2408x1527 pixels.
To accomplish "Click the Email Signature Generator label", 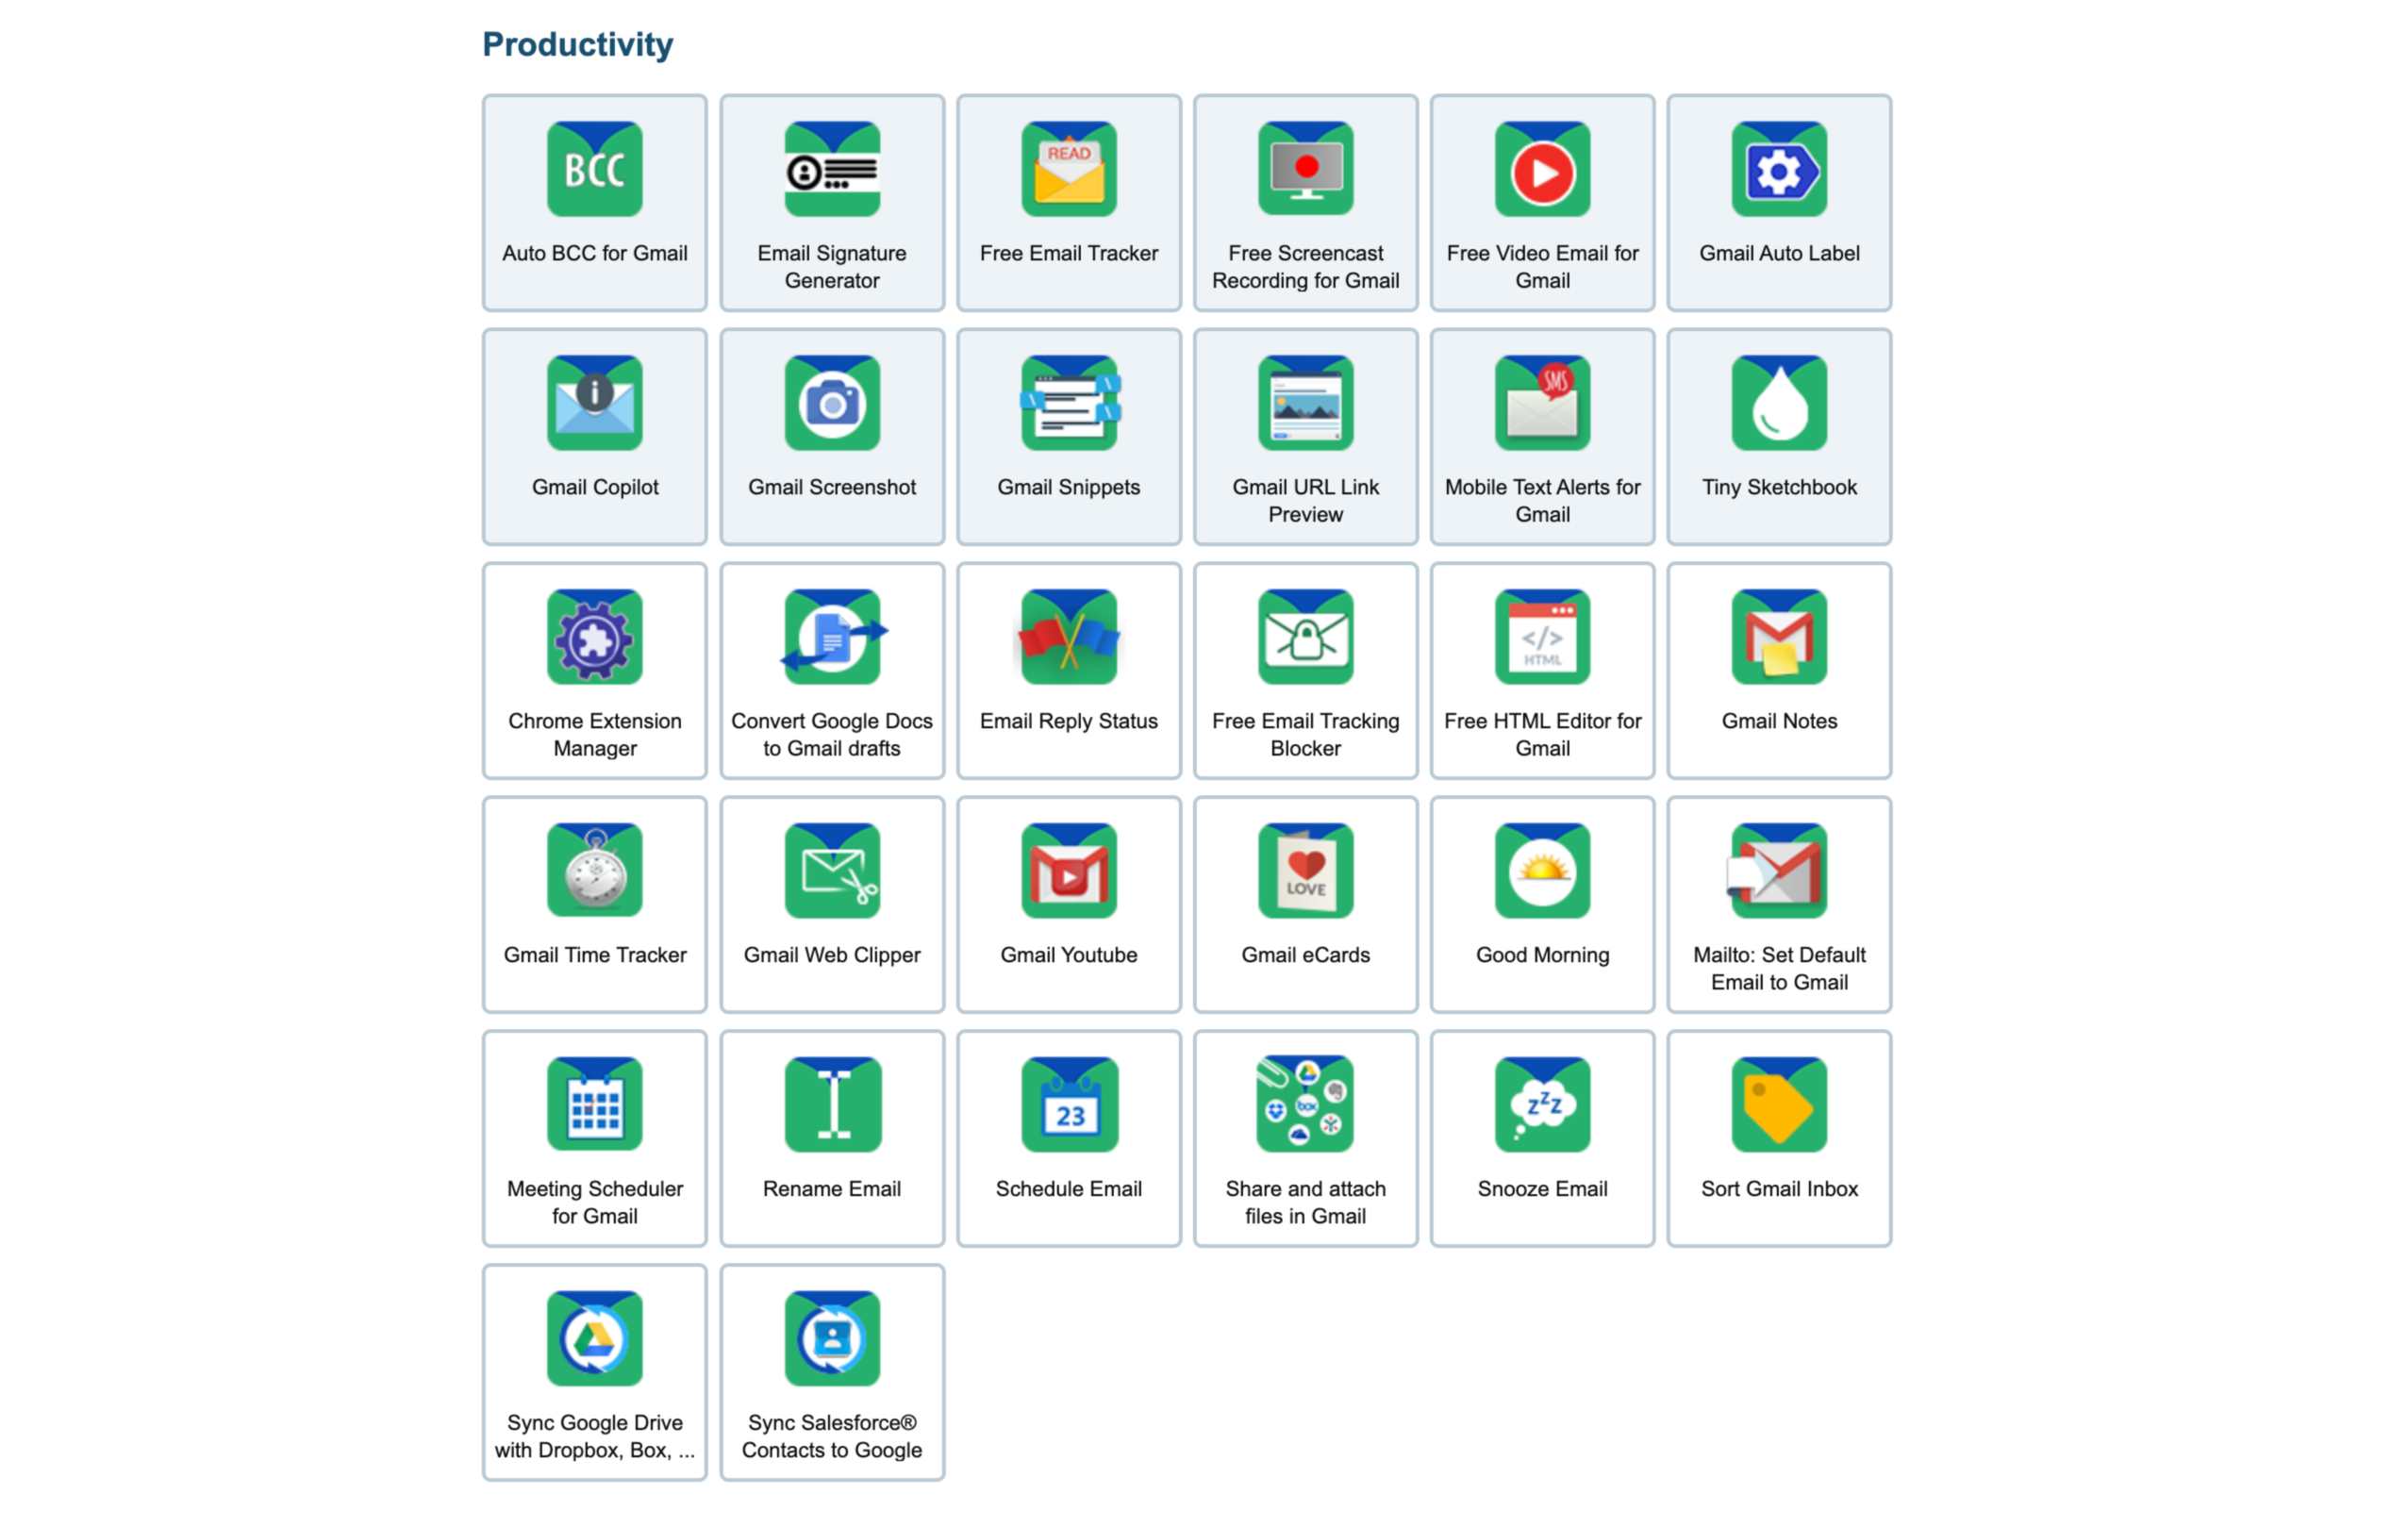I will [831, 267].
